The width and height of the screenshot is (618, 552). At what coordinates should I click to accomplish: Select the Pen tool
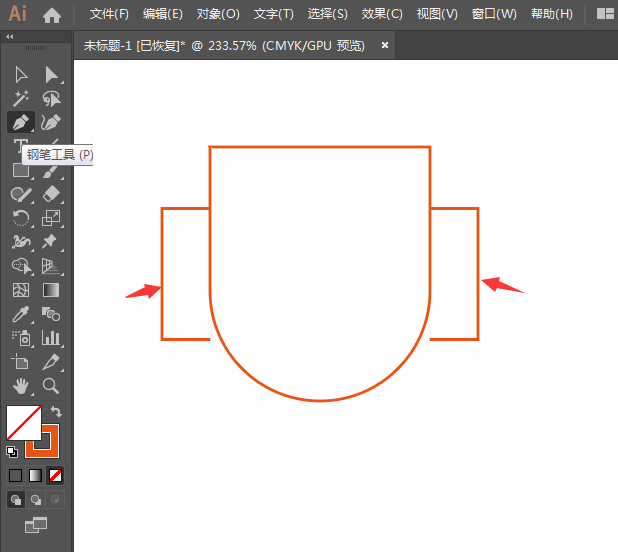21,122
